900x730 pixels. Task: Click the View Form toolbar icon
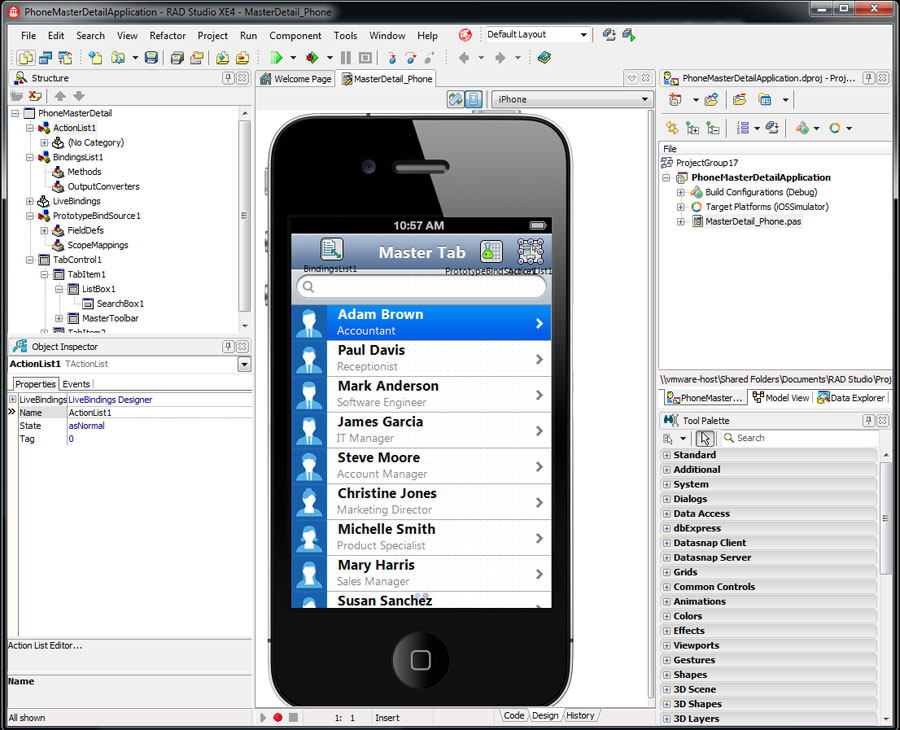(45, 57)
